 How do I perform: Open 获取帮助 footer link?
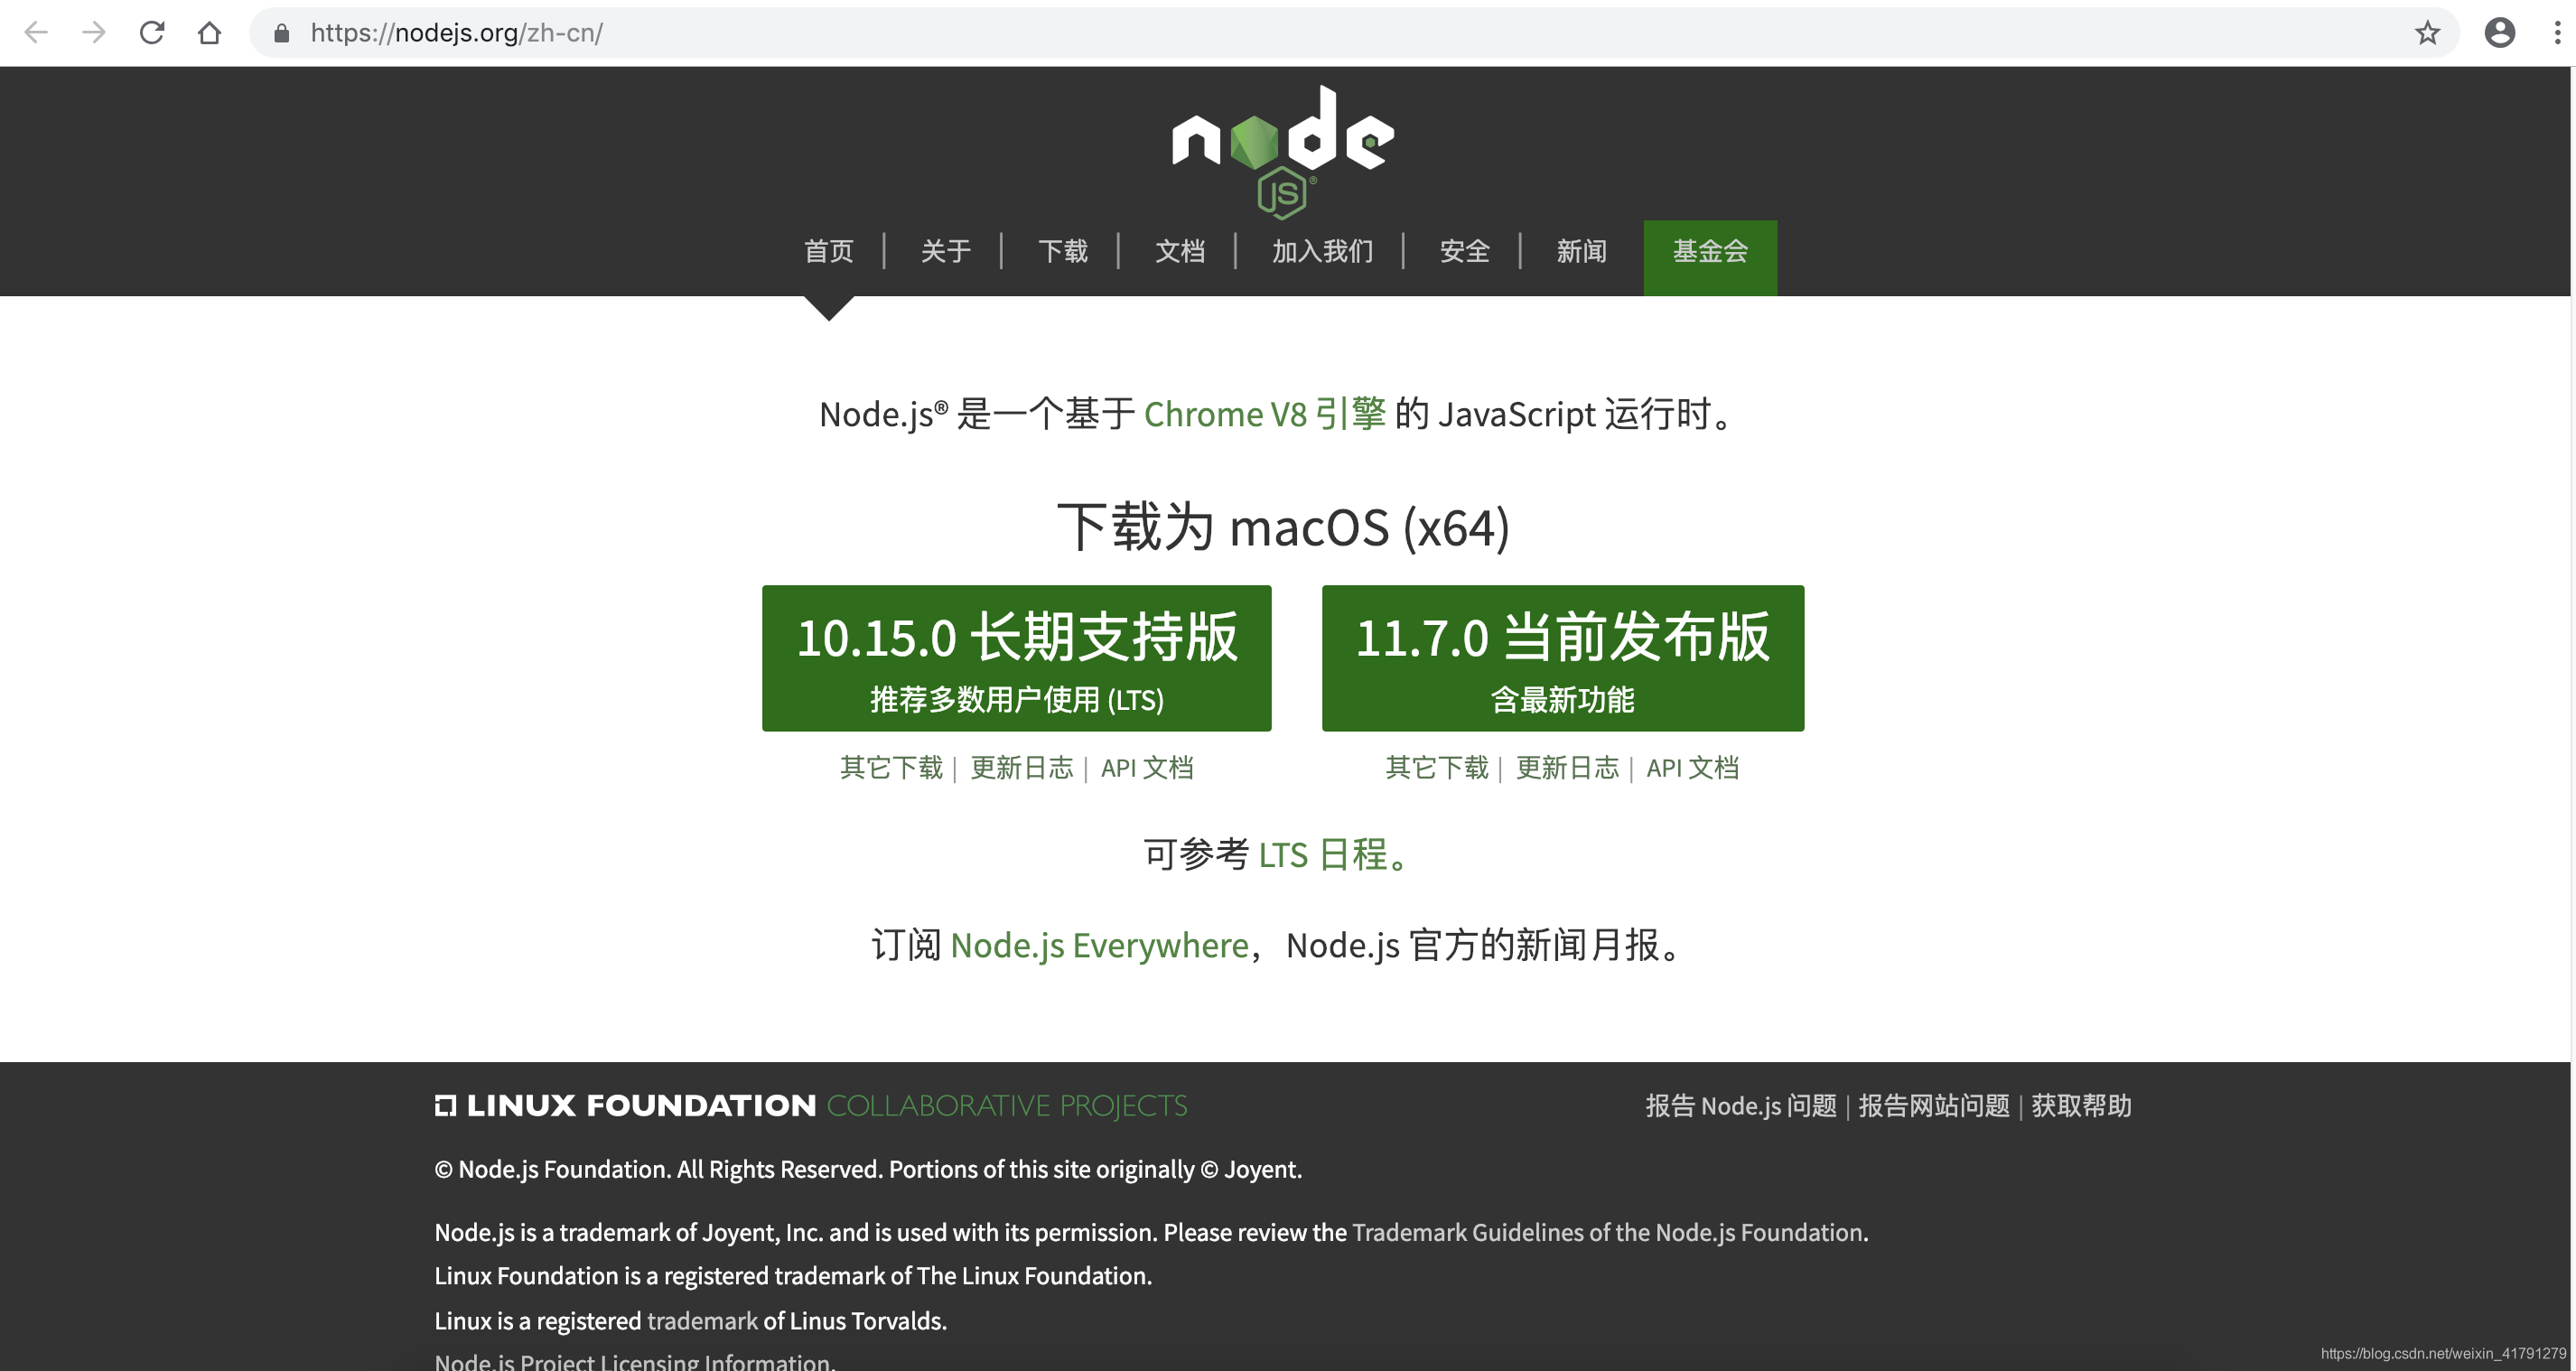pos(2081,1105)
